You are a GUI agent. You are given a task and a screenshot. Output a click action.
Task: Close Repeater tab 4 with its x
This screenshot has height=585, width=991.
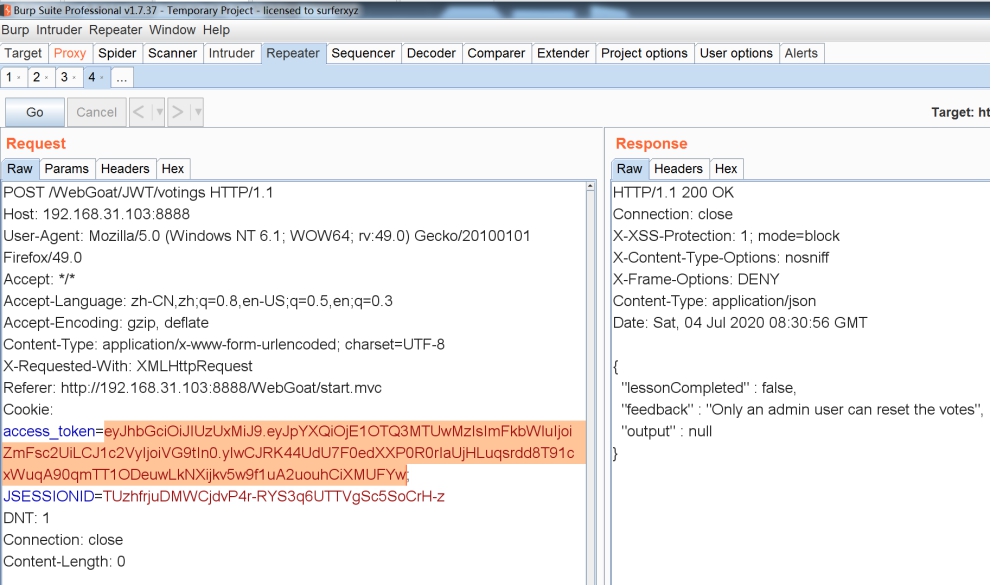pyautogui.click(x=102, y=78)
